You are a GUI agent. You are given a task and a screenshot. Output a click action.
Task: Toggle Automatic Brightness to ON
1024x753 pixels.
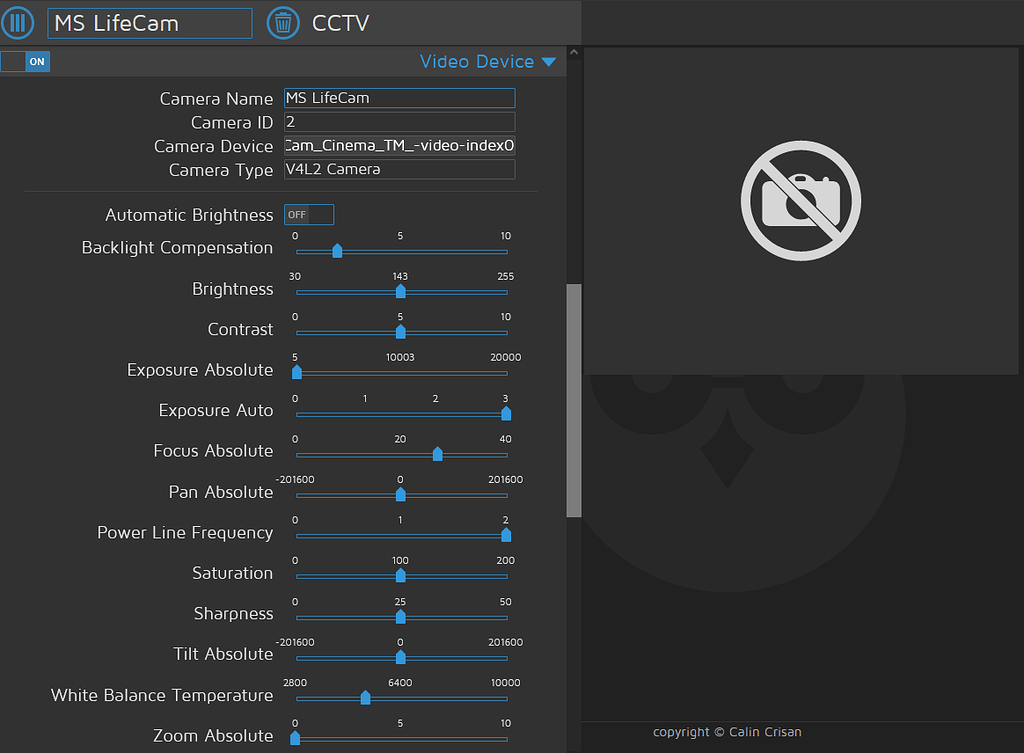pyautogui.click(x=308, y=214)
